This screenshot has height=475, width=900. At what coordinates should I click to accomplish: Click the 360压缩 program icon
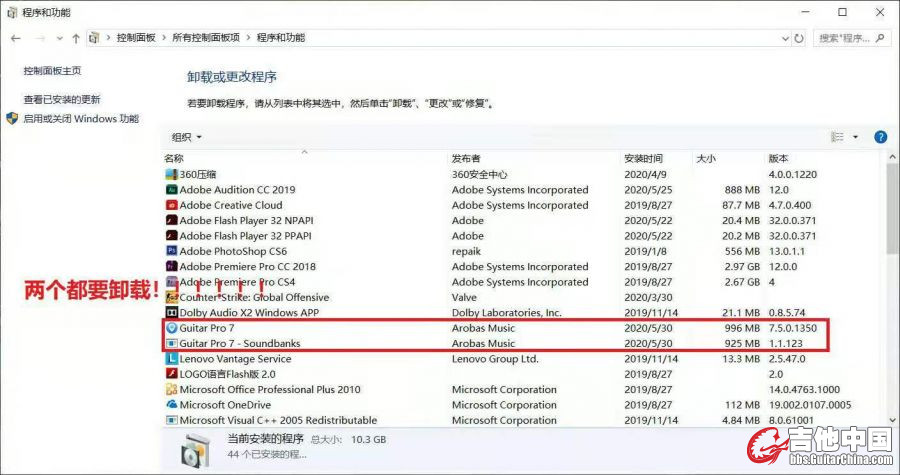(171, 174)
